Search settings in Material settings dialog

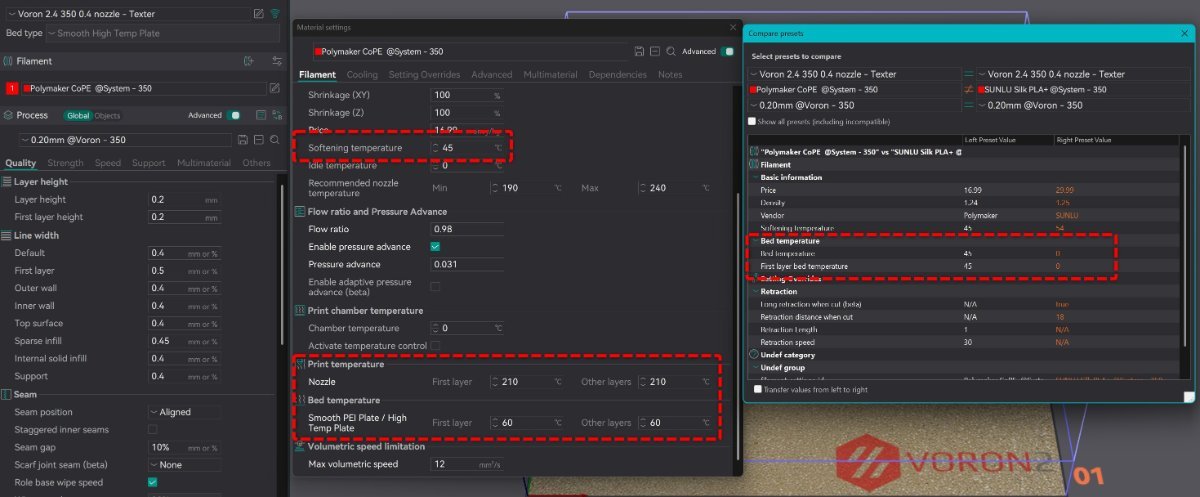click(670, 51)
